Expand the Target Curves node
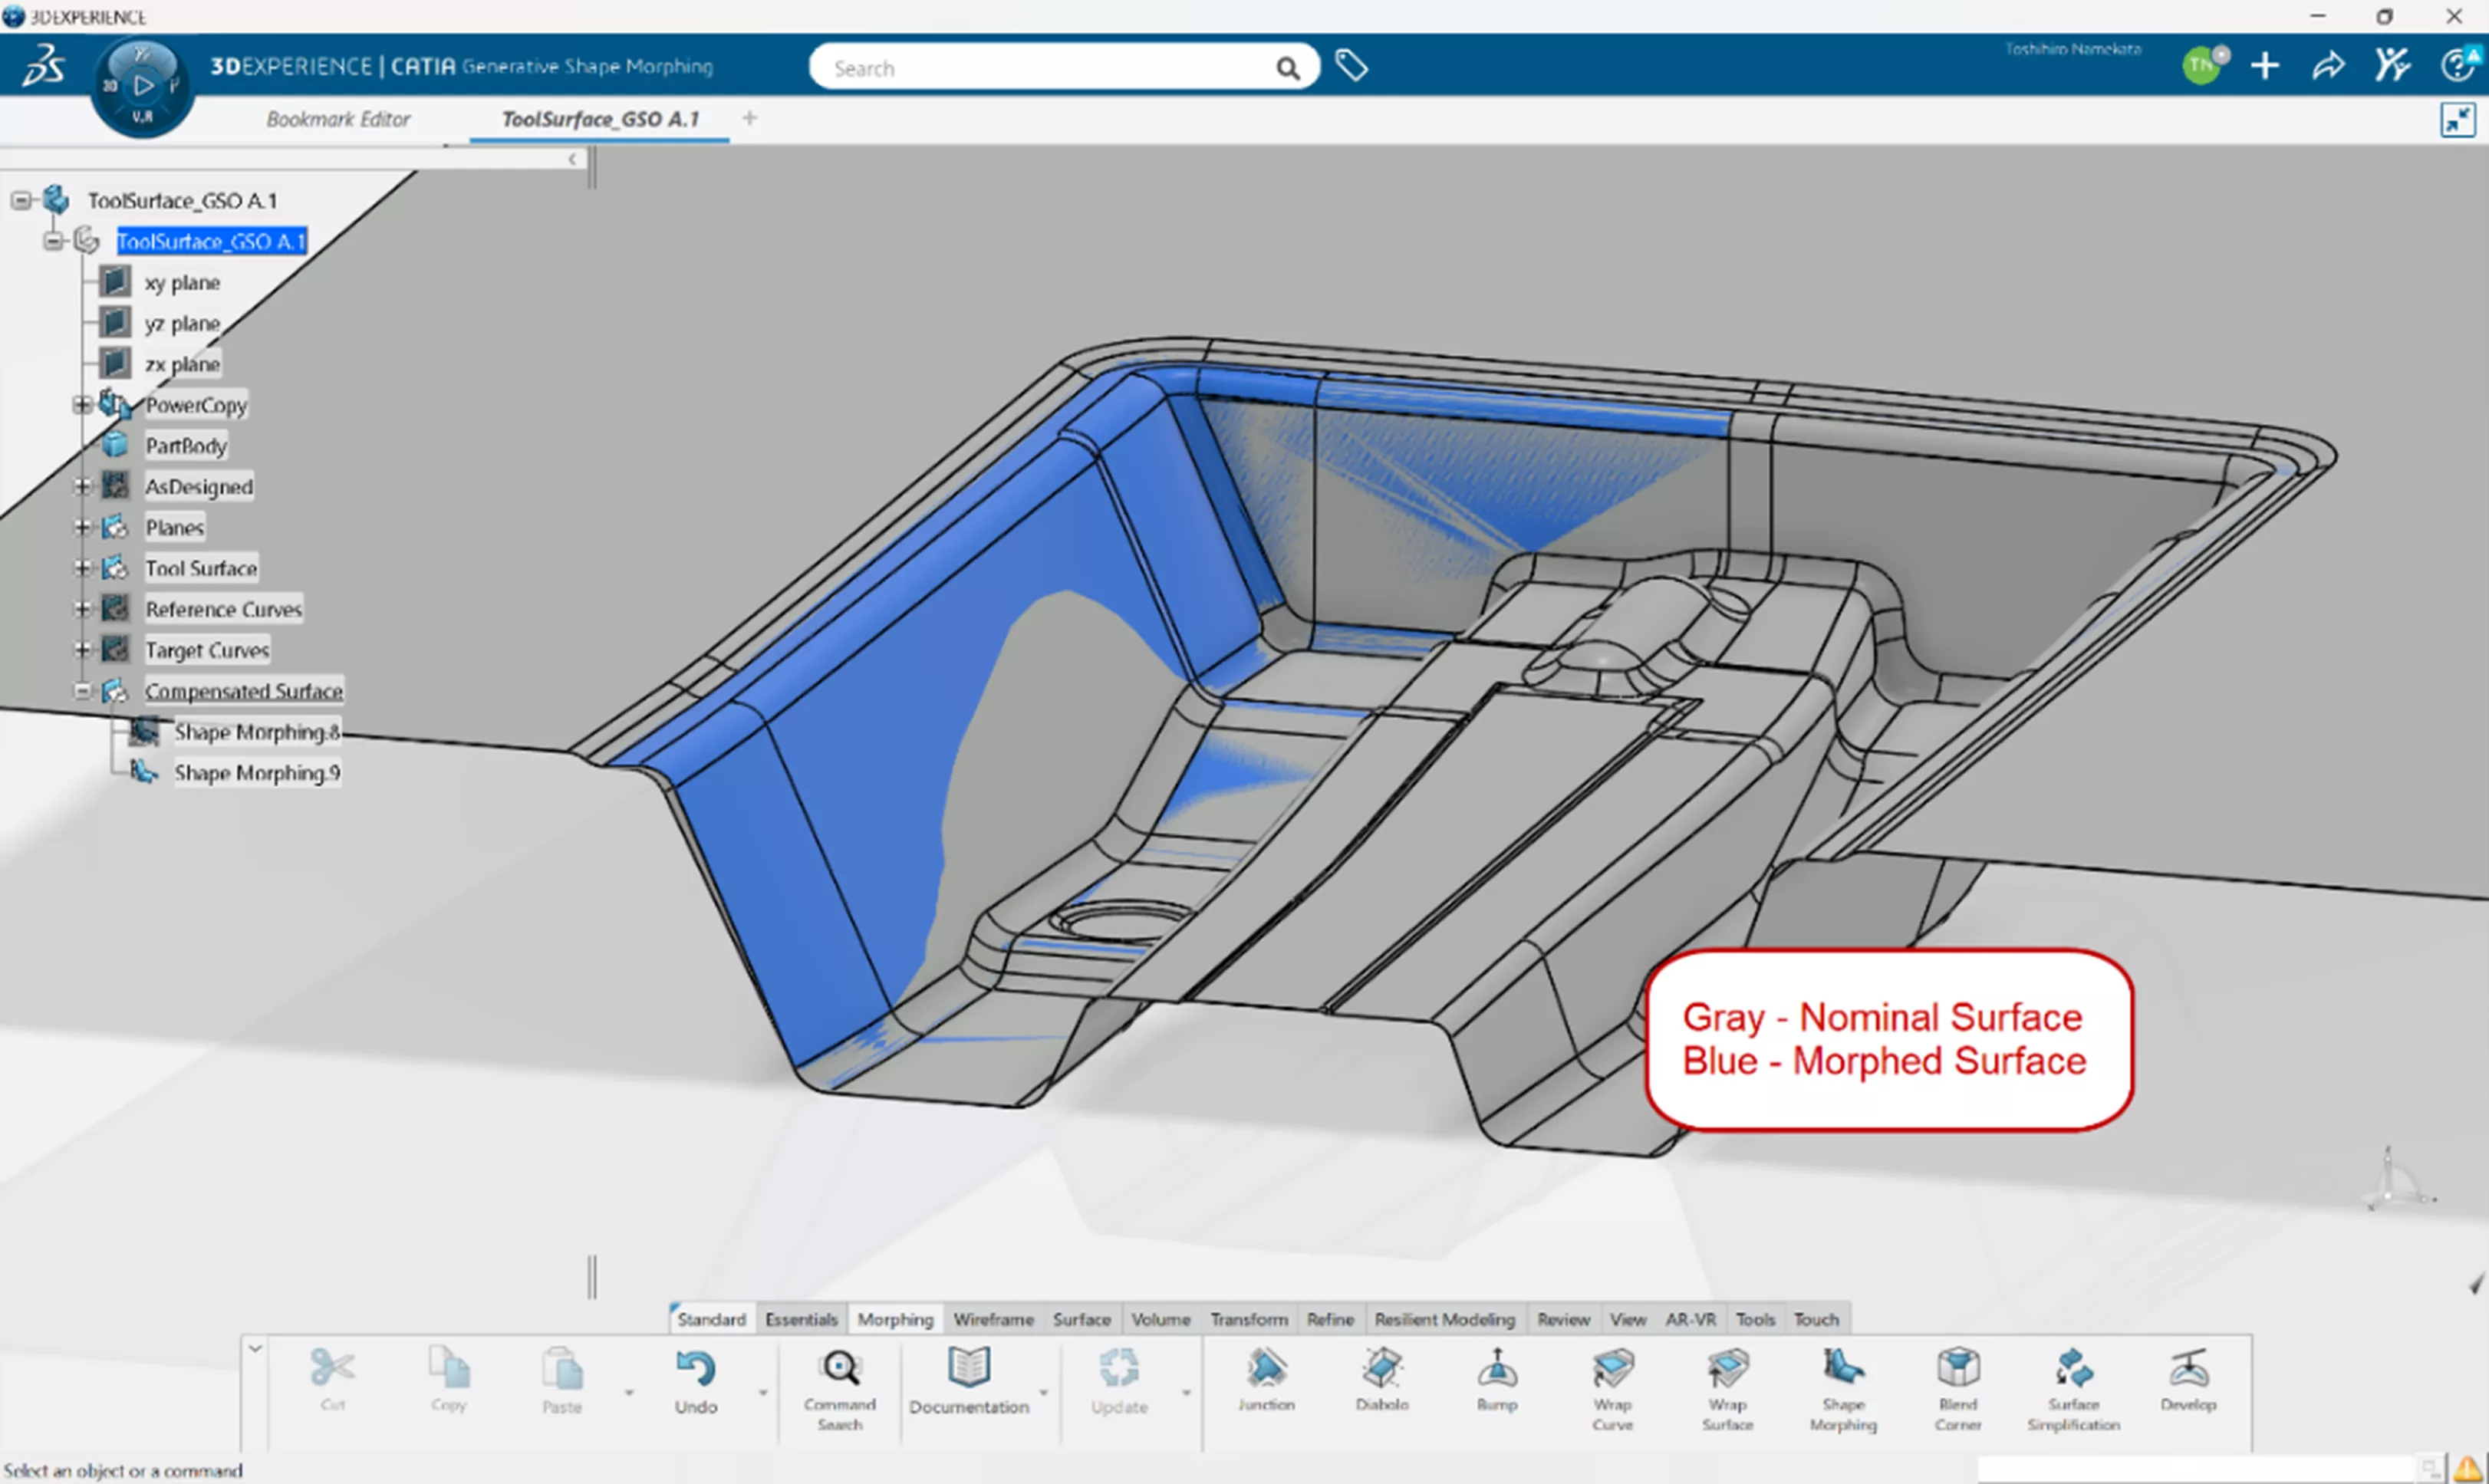 point(82,650)
